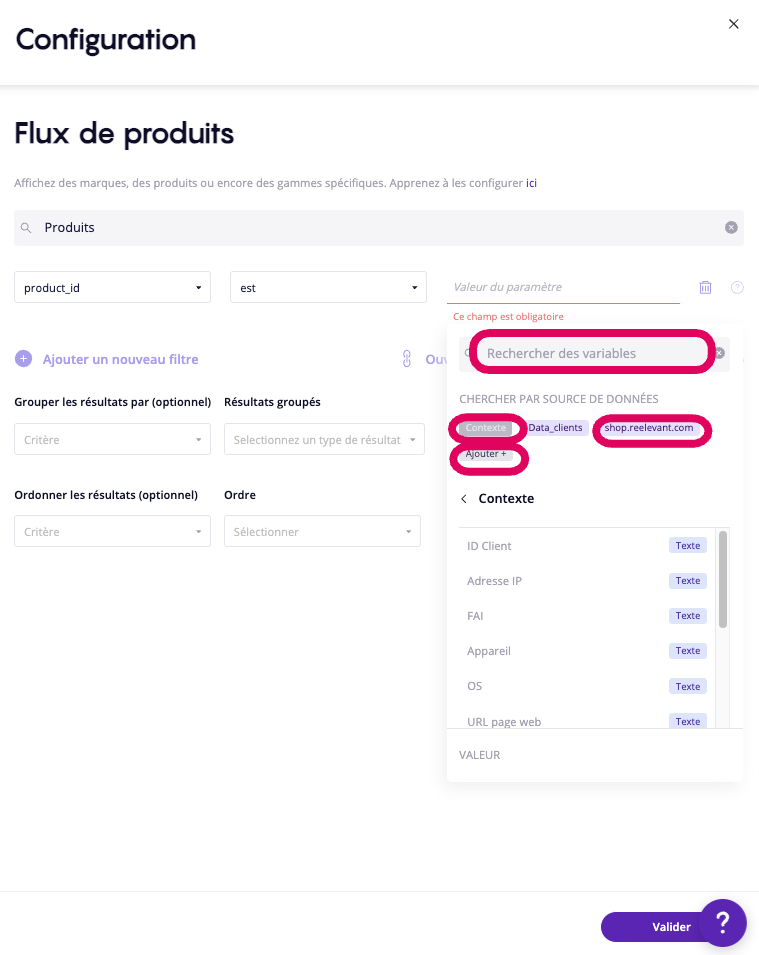Clear the Produits search field
This screenshot has height=955, width=759.
731,228
